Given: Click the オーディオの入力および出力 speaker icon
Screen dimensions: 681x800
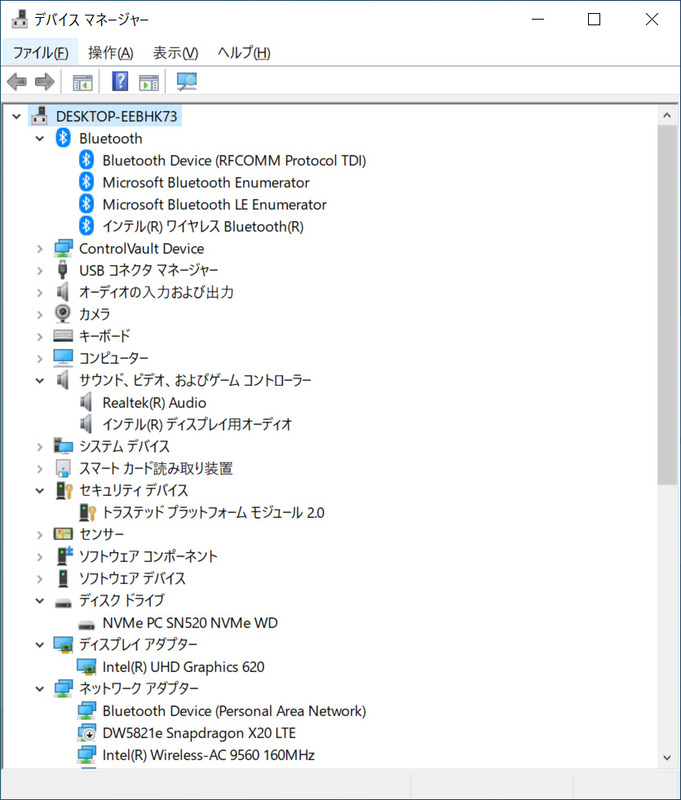Looking at the screenshot, I should click(x=63, y=292).
